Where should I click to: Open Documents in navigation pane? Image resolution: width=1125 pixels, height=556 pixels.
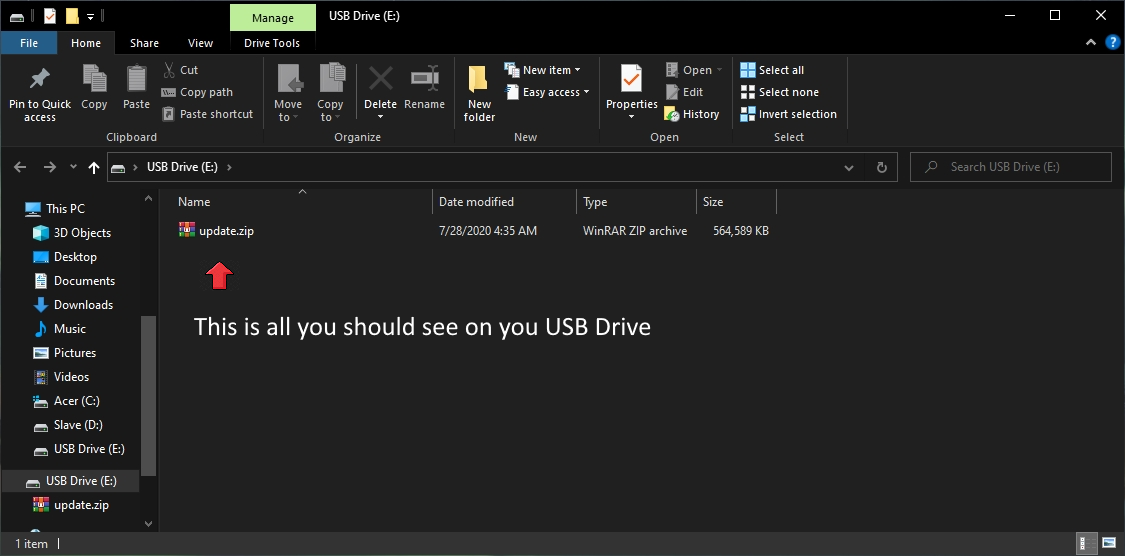pos(74,281)
